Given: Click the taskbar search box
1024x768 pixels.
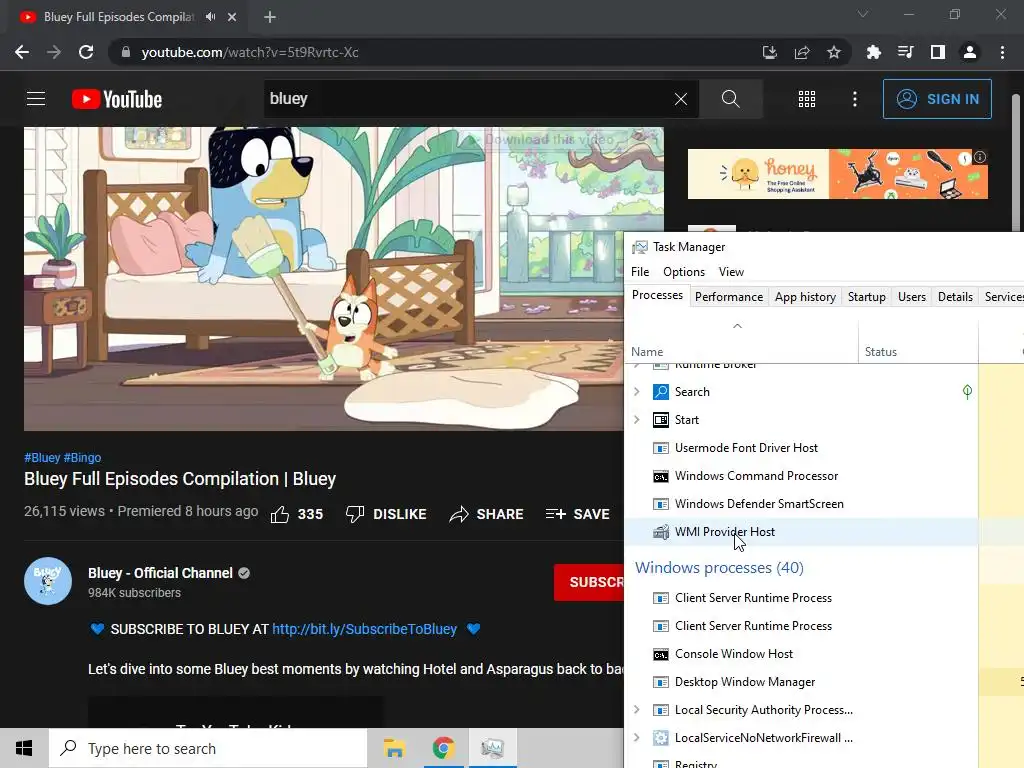Looking at the screenshot, I should point(208,748).
